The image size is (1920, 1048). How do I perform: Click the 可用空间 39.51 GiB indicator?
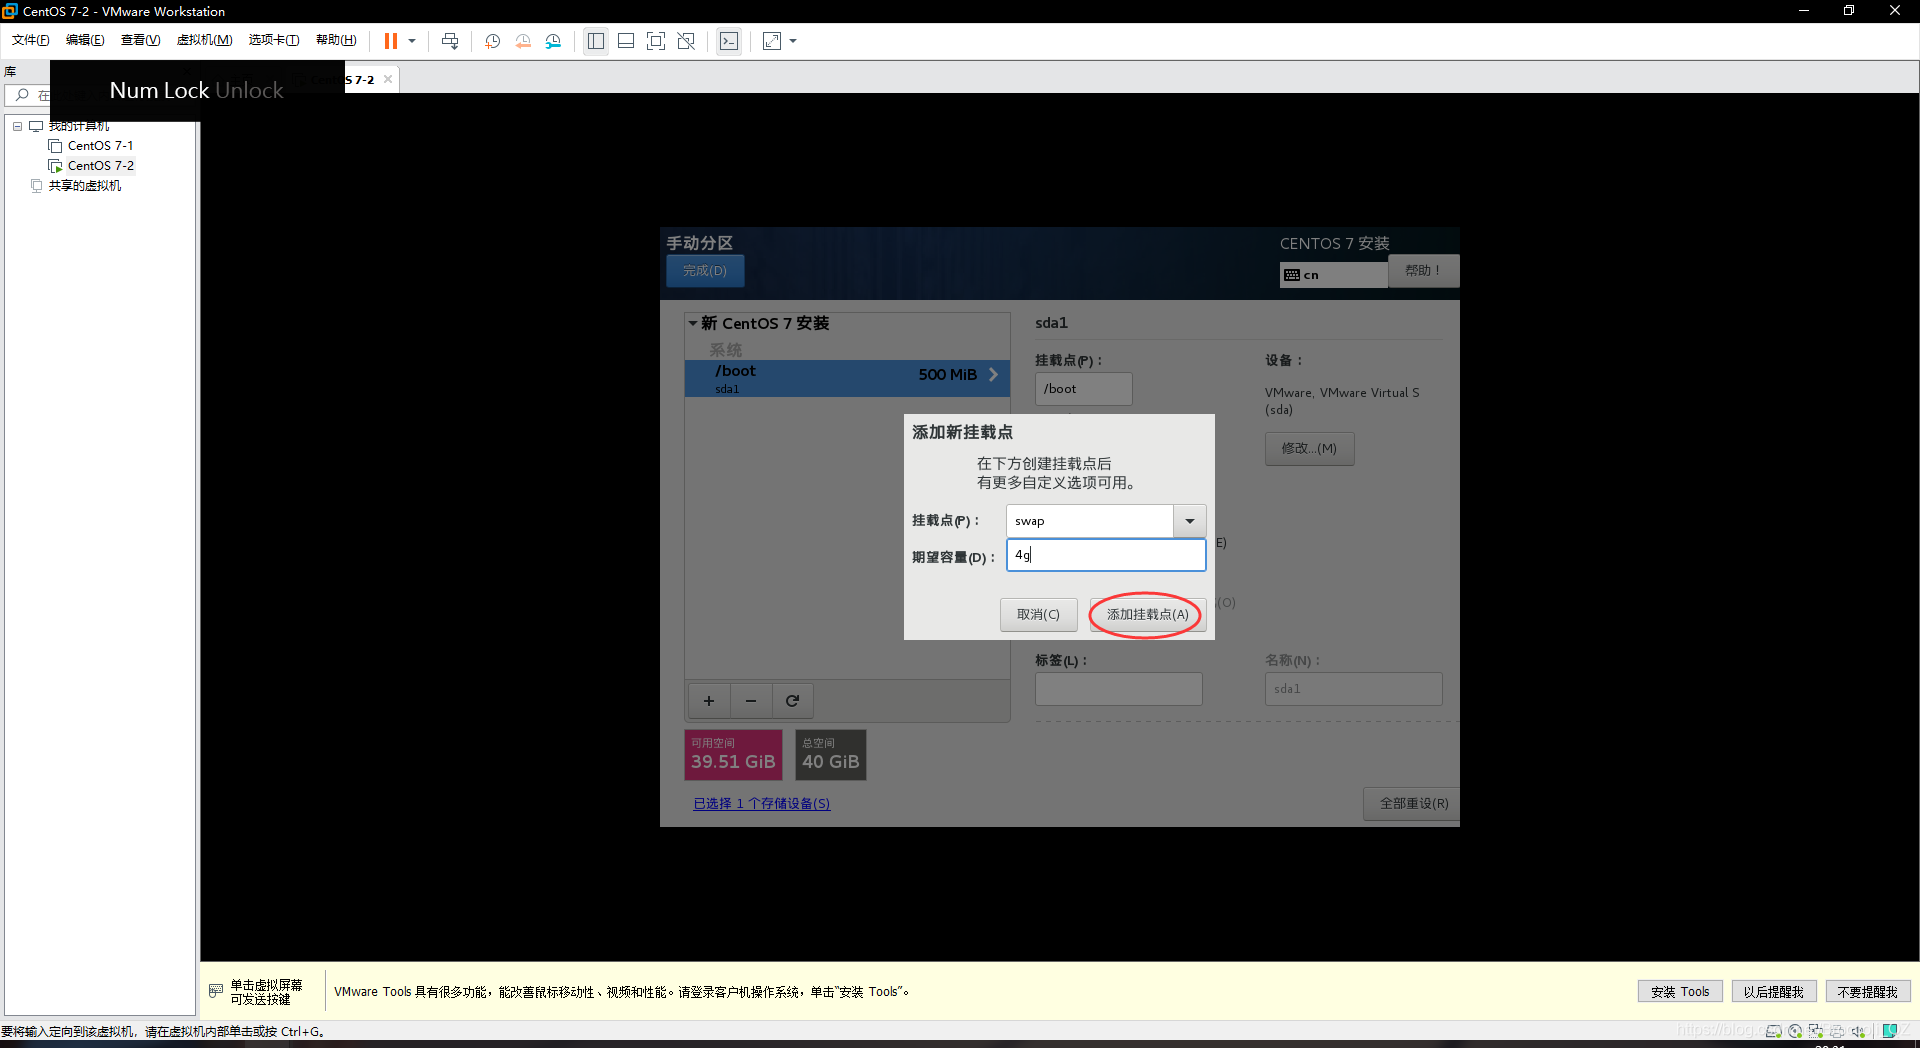[x=733, y=755]
